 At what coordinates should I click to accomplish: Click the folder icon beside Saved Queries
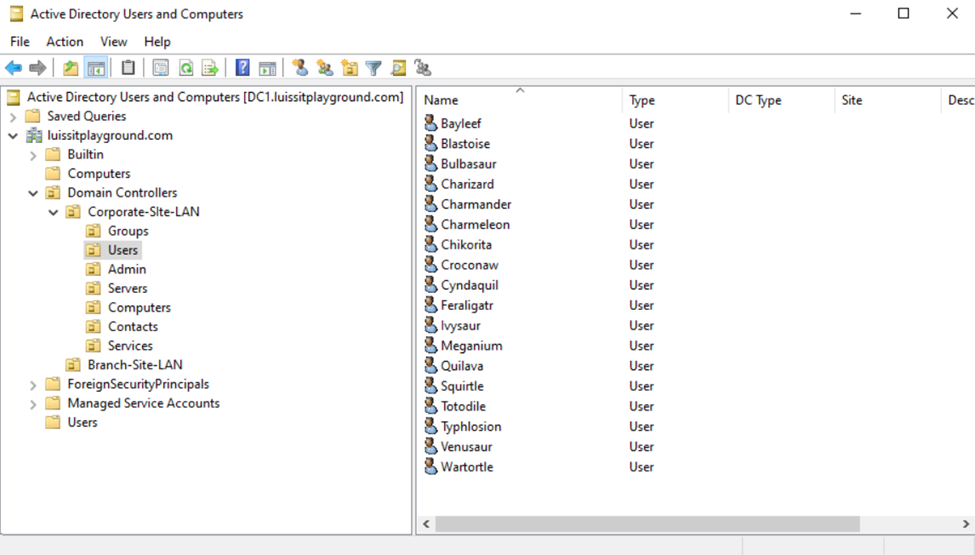point(33,116)
